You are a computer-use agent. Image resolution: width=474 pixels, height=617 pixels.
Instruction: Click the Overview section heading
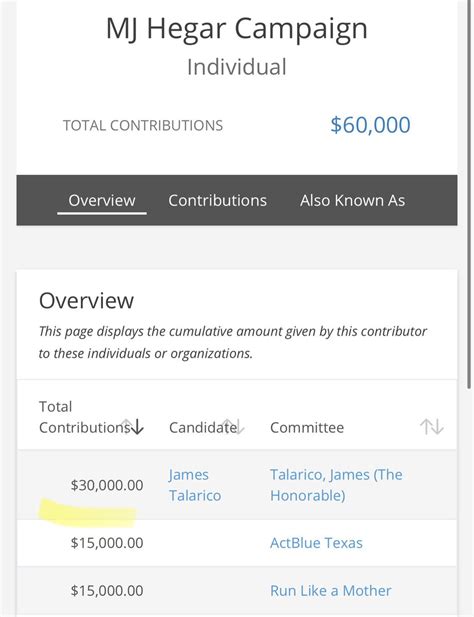pos(87,301)
